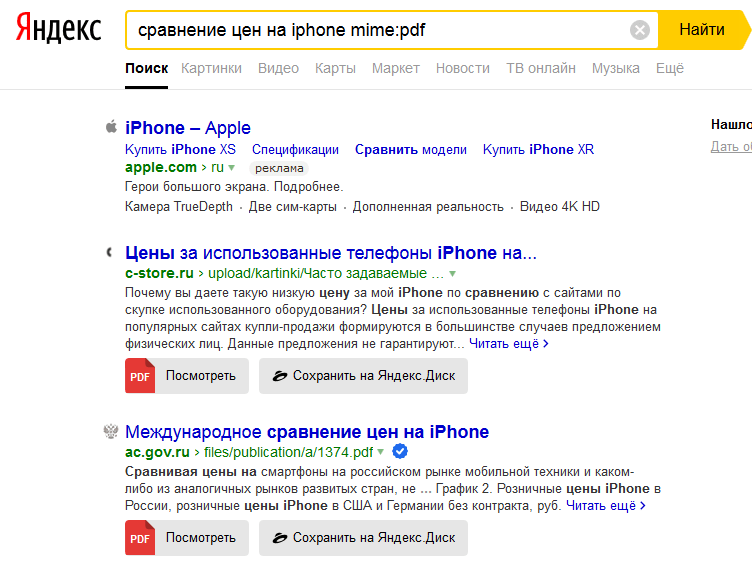
Task: Open the dropdown arrow after c-store.ru URL
Action: tap(452, 273)
